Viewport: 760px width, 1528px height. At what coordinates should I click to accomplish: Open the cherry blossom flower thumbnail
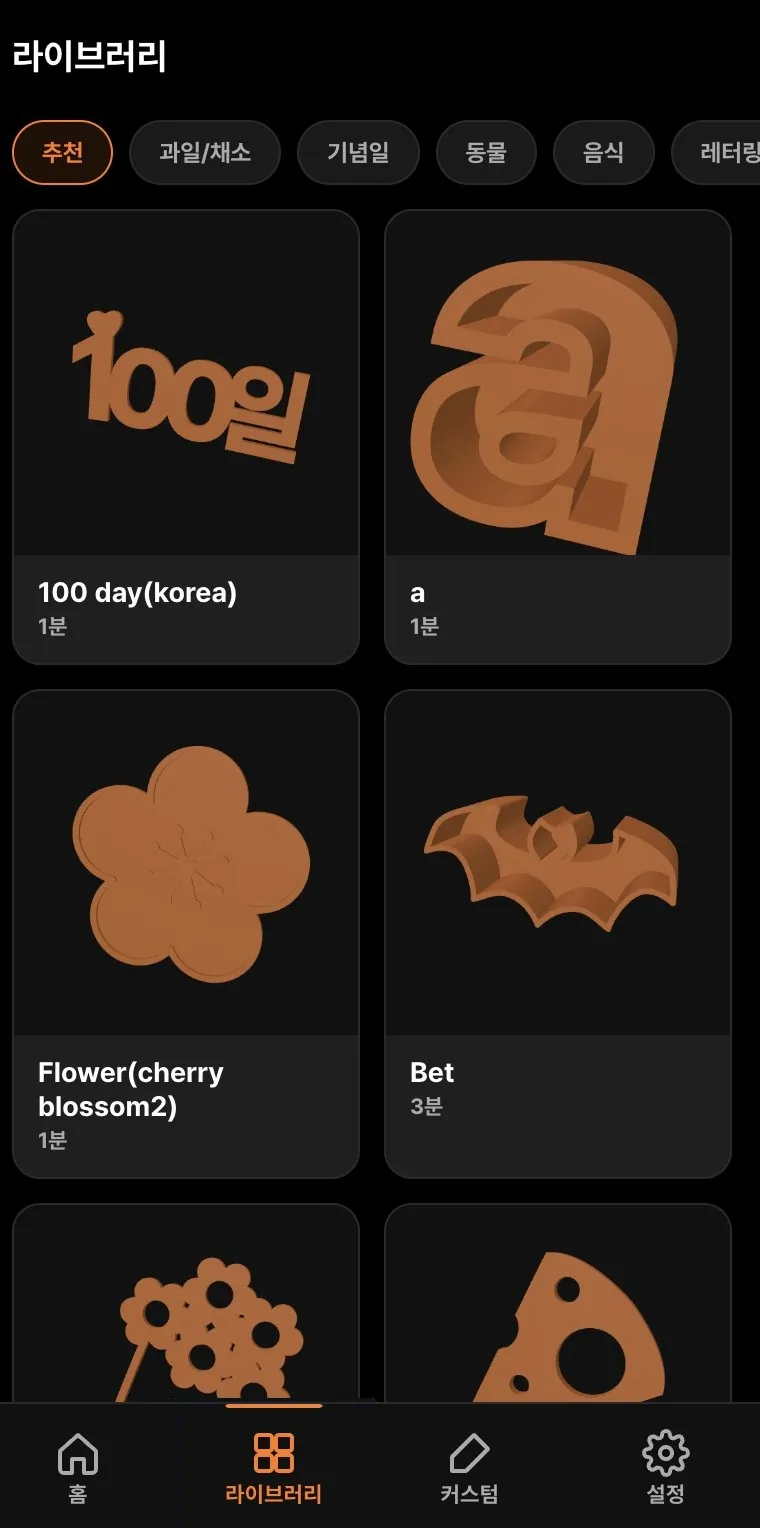point(186,862)
